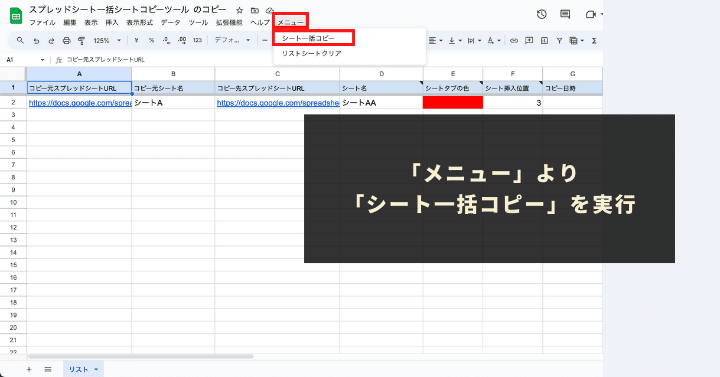Select cell D2 containing シートAA

(381, 102)
